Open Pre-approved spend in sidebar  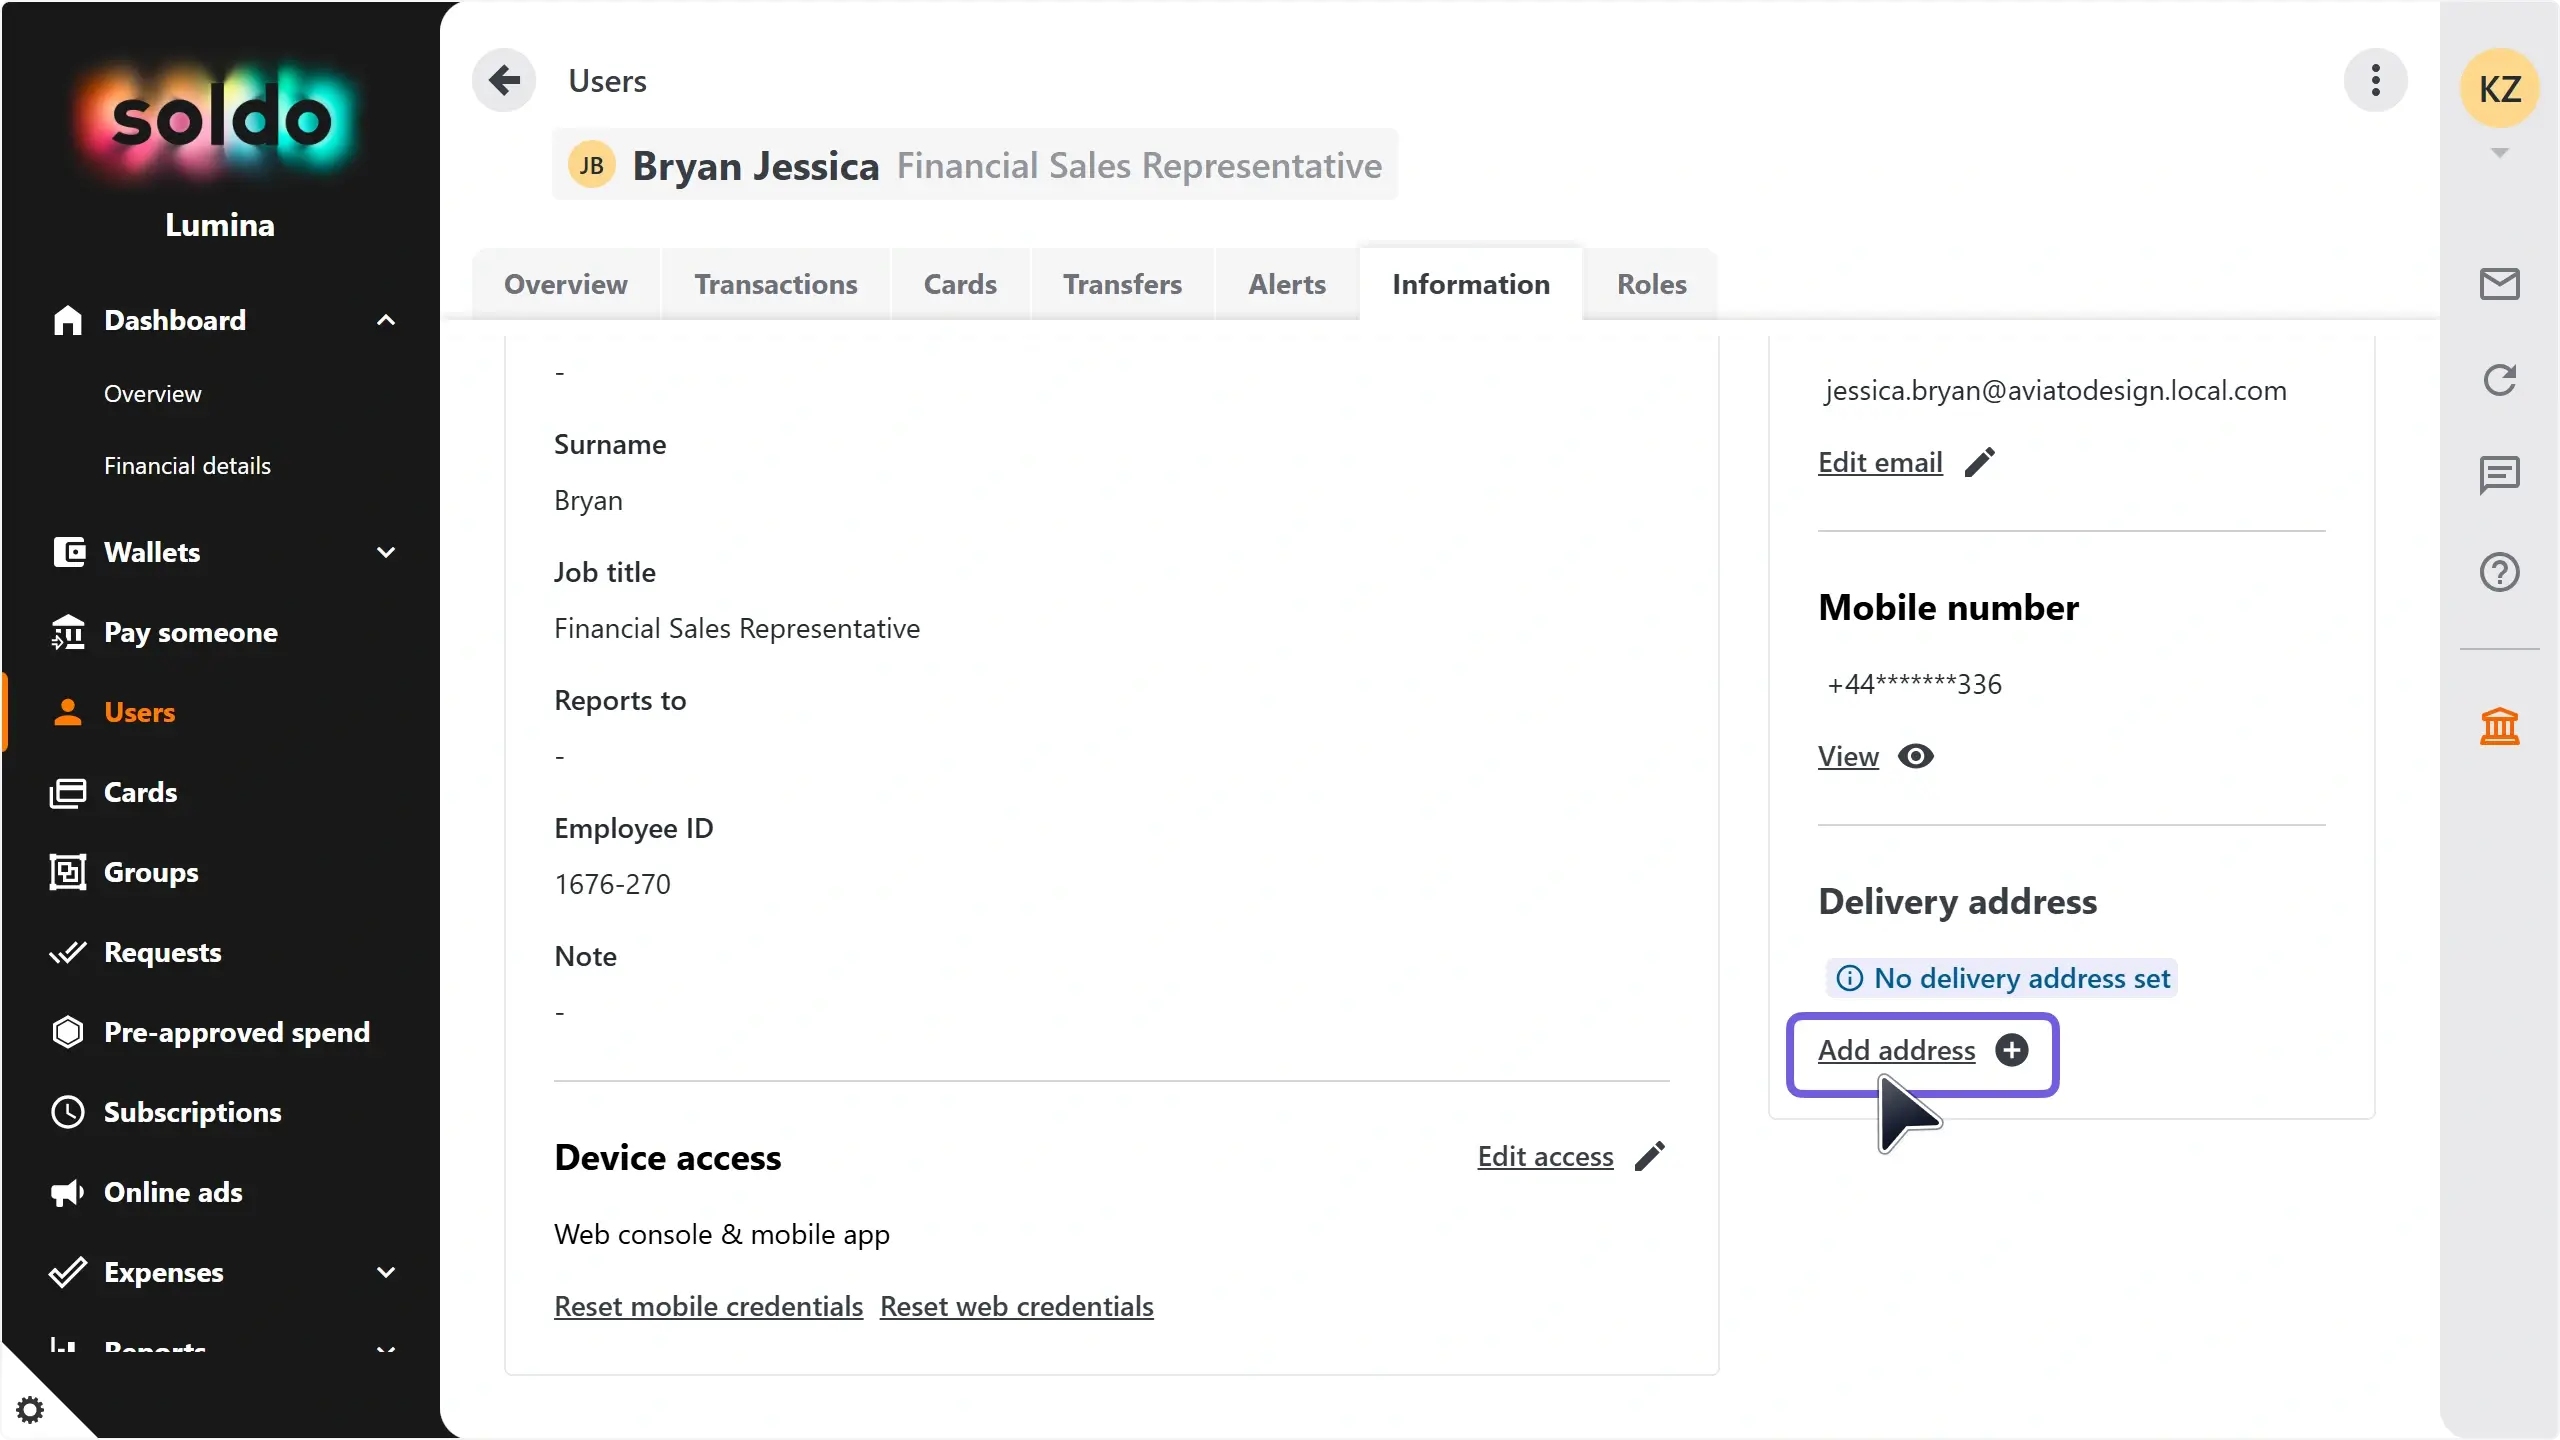click(x=236, y=1032)
